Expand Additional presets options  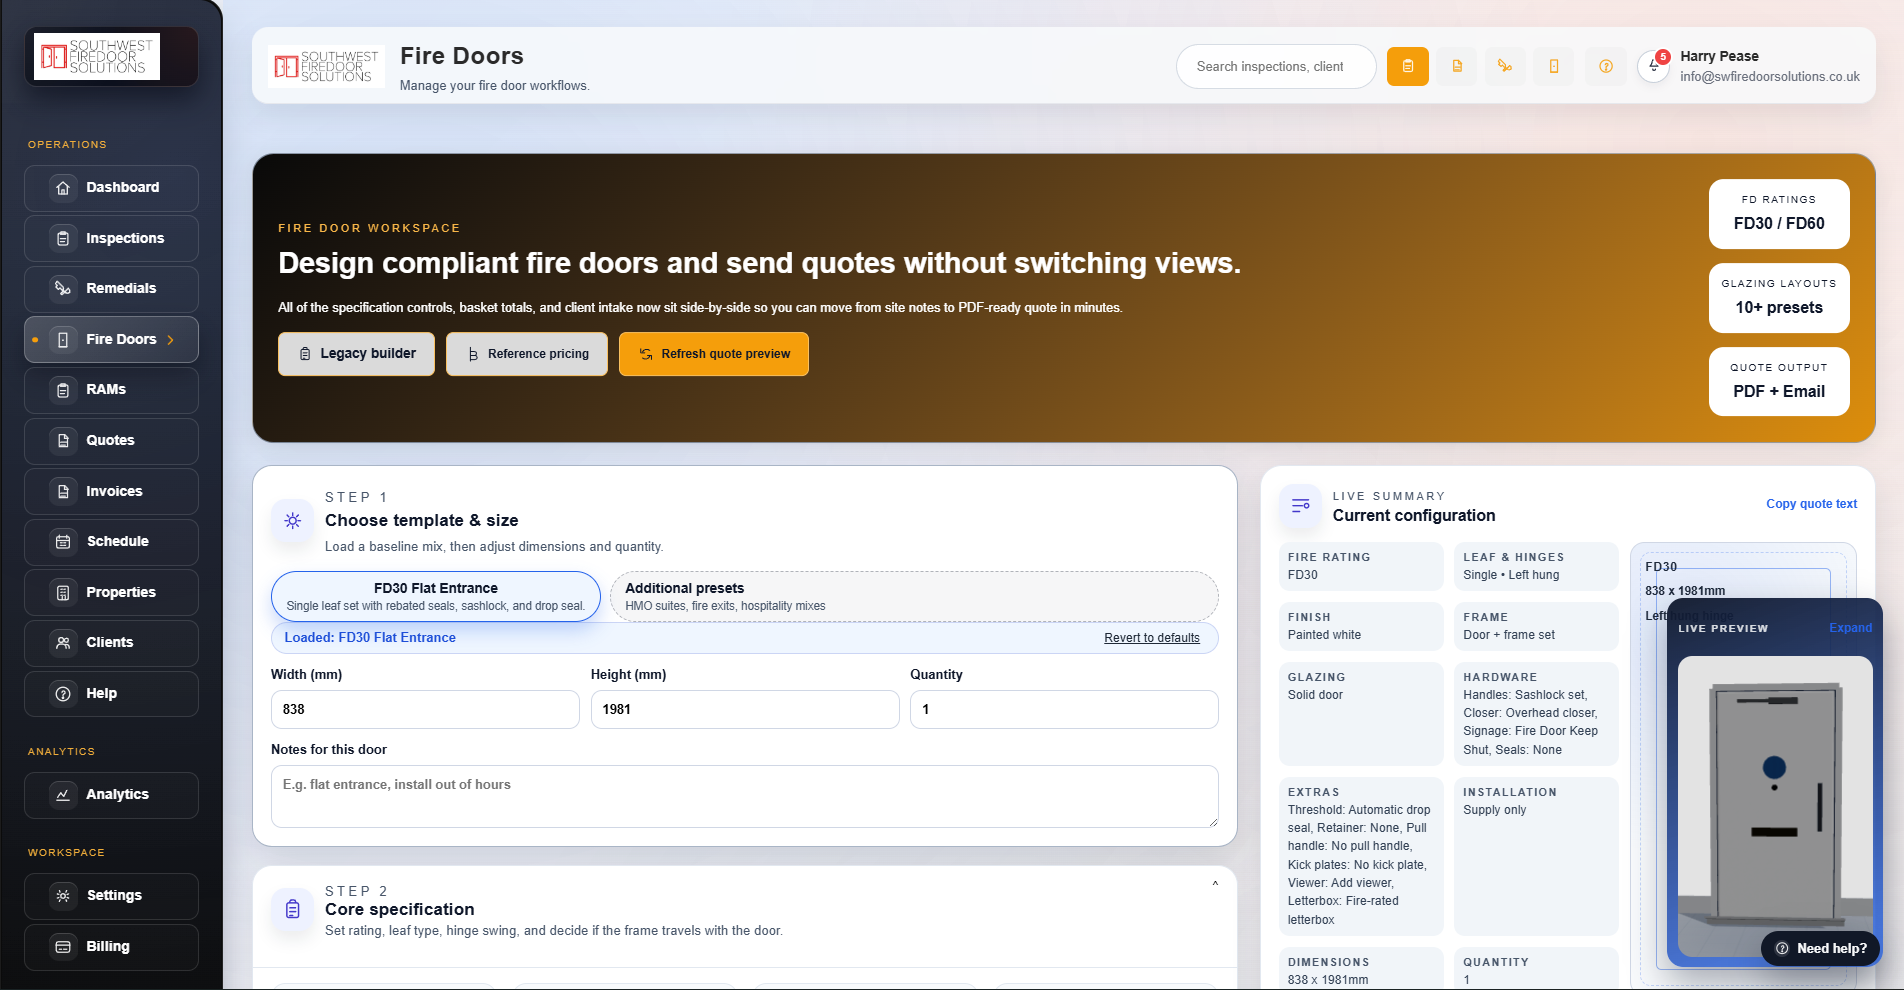click(913, 596)
